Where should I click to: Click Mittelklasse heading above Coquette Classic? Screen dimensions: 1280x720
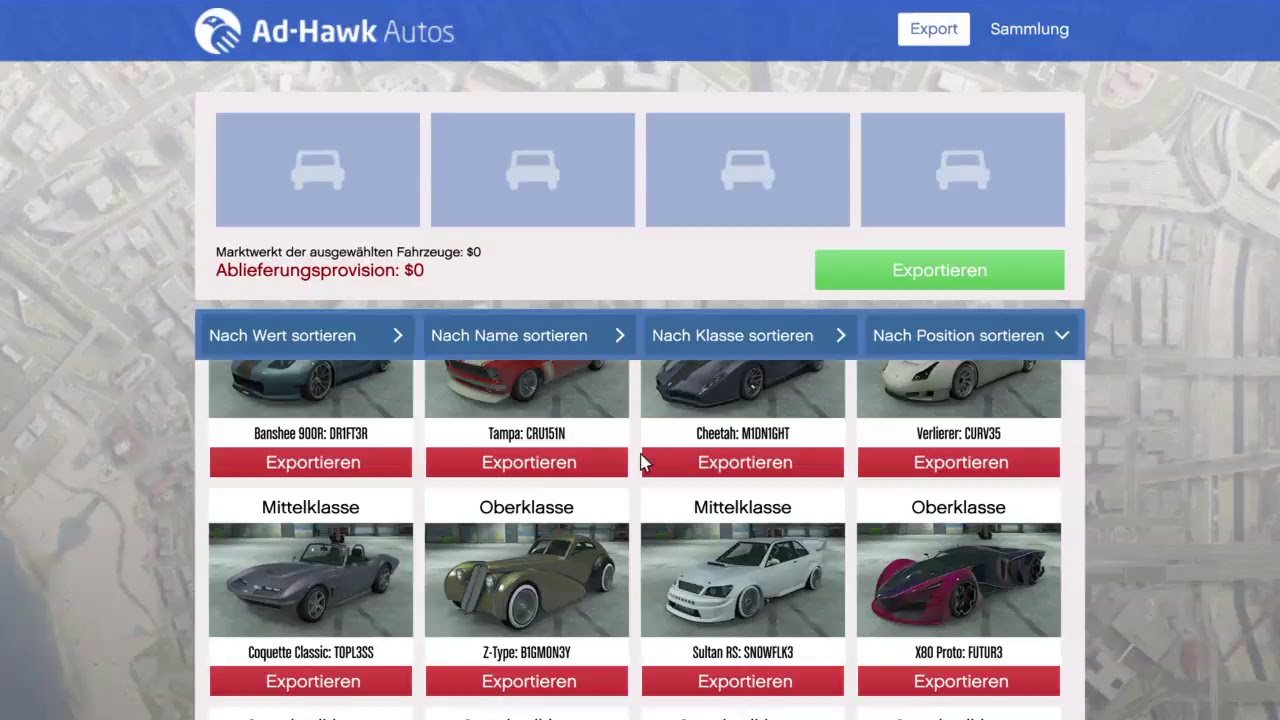coord(311,508)
